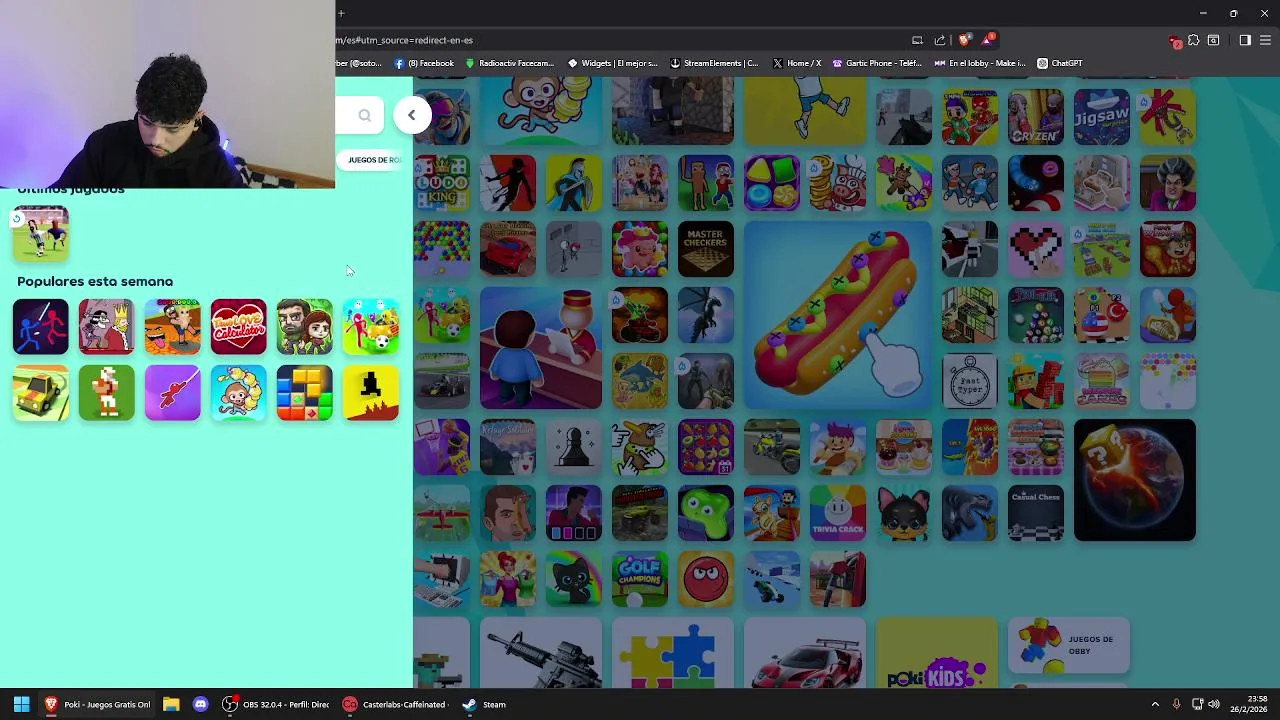Open the Fast Typer game tile
Image resolution: width=1280 pixels, height=720 pixels.
[x=969, y=381]
